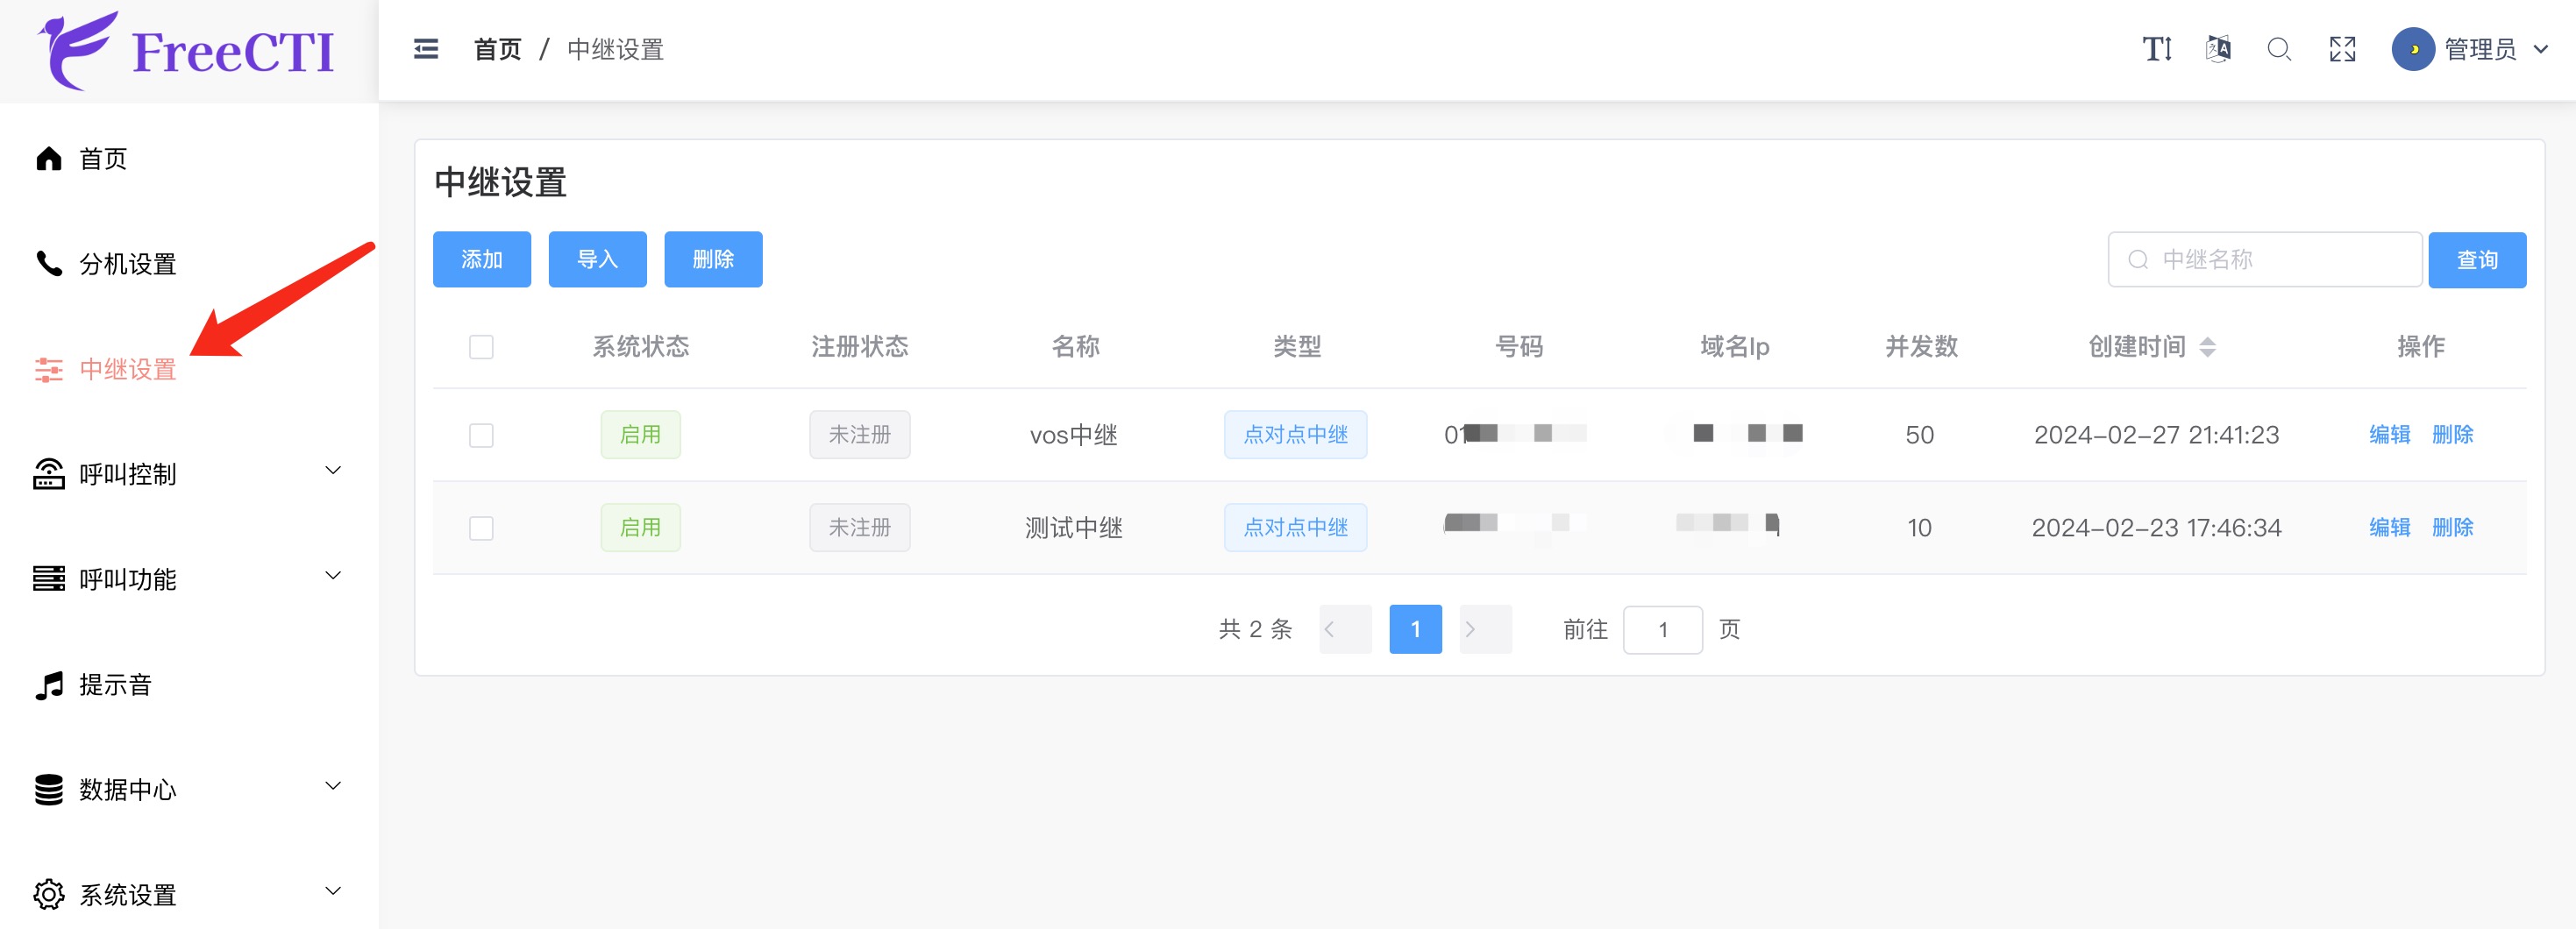Open 中继设置 in the sidebar
The image size is (2576, 929).
click(x=129, y=369)
